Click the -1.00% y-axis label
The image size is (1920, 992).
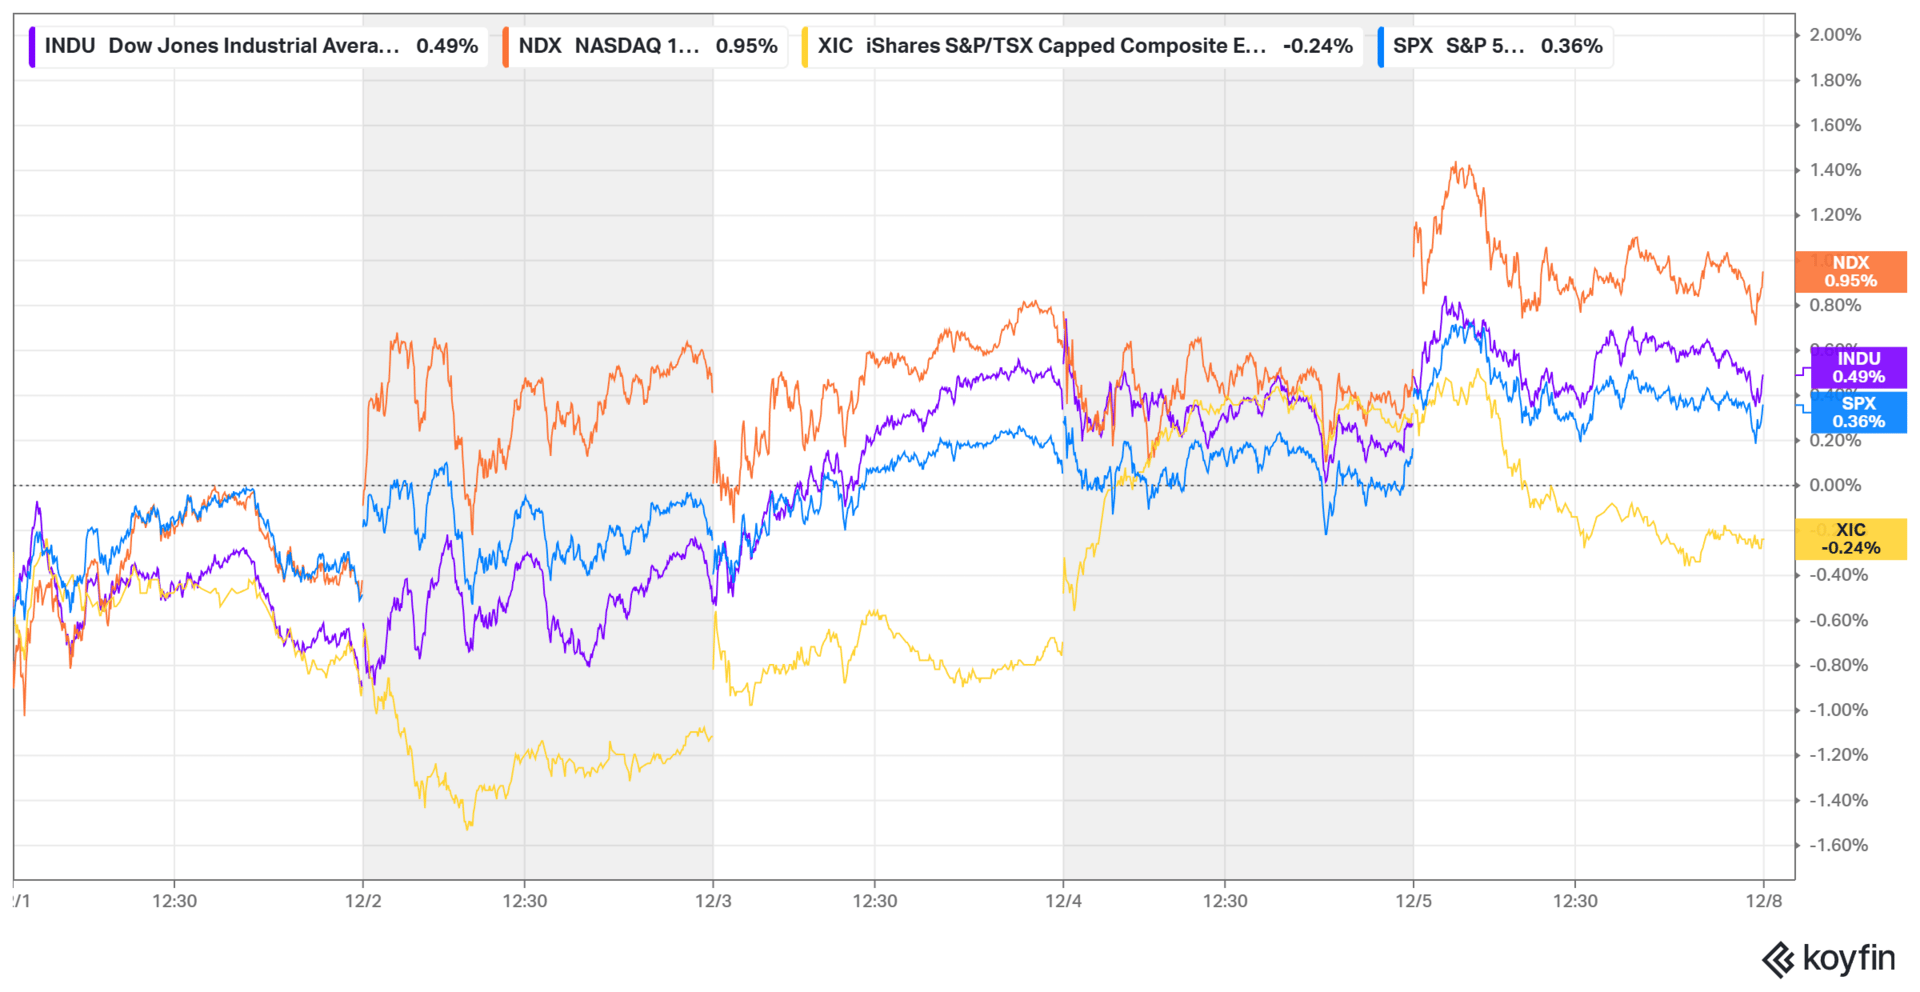(1838, 710)
